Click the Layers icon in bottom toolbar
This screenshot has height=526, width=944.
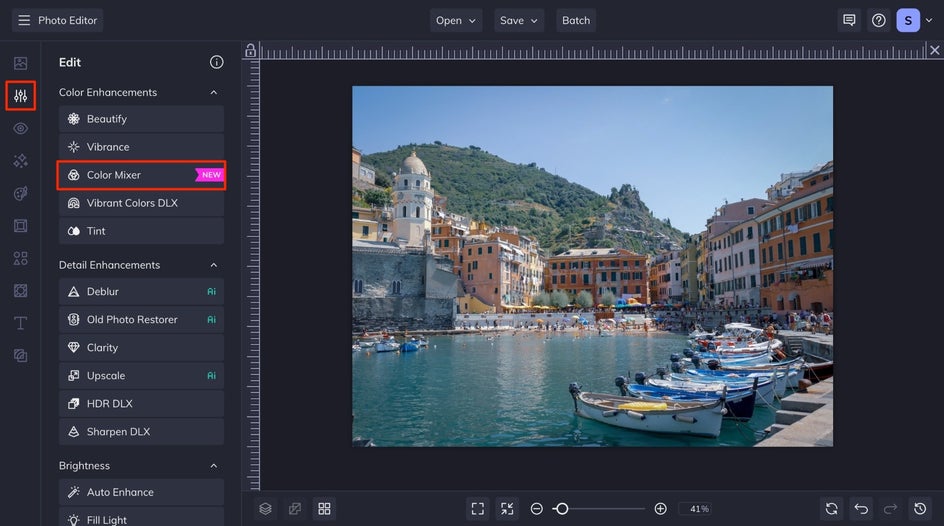[x=265, y=509]
